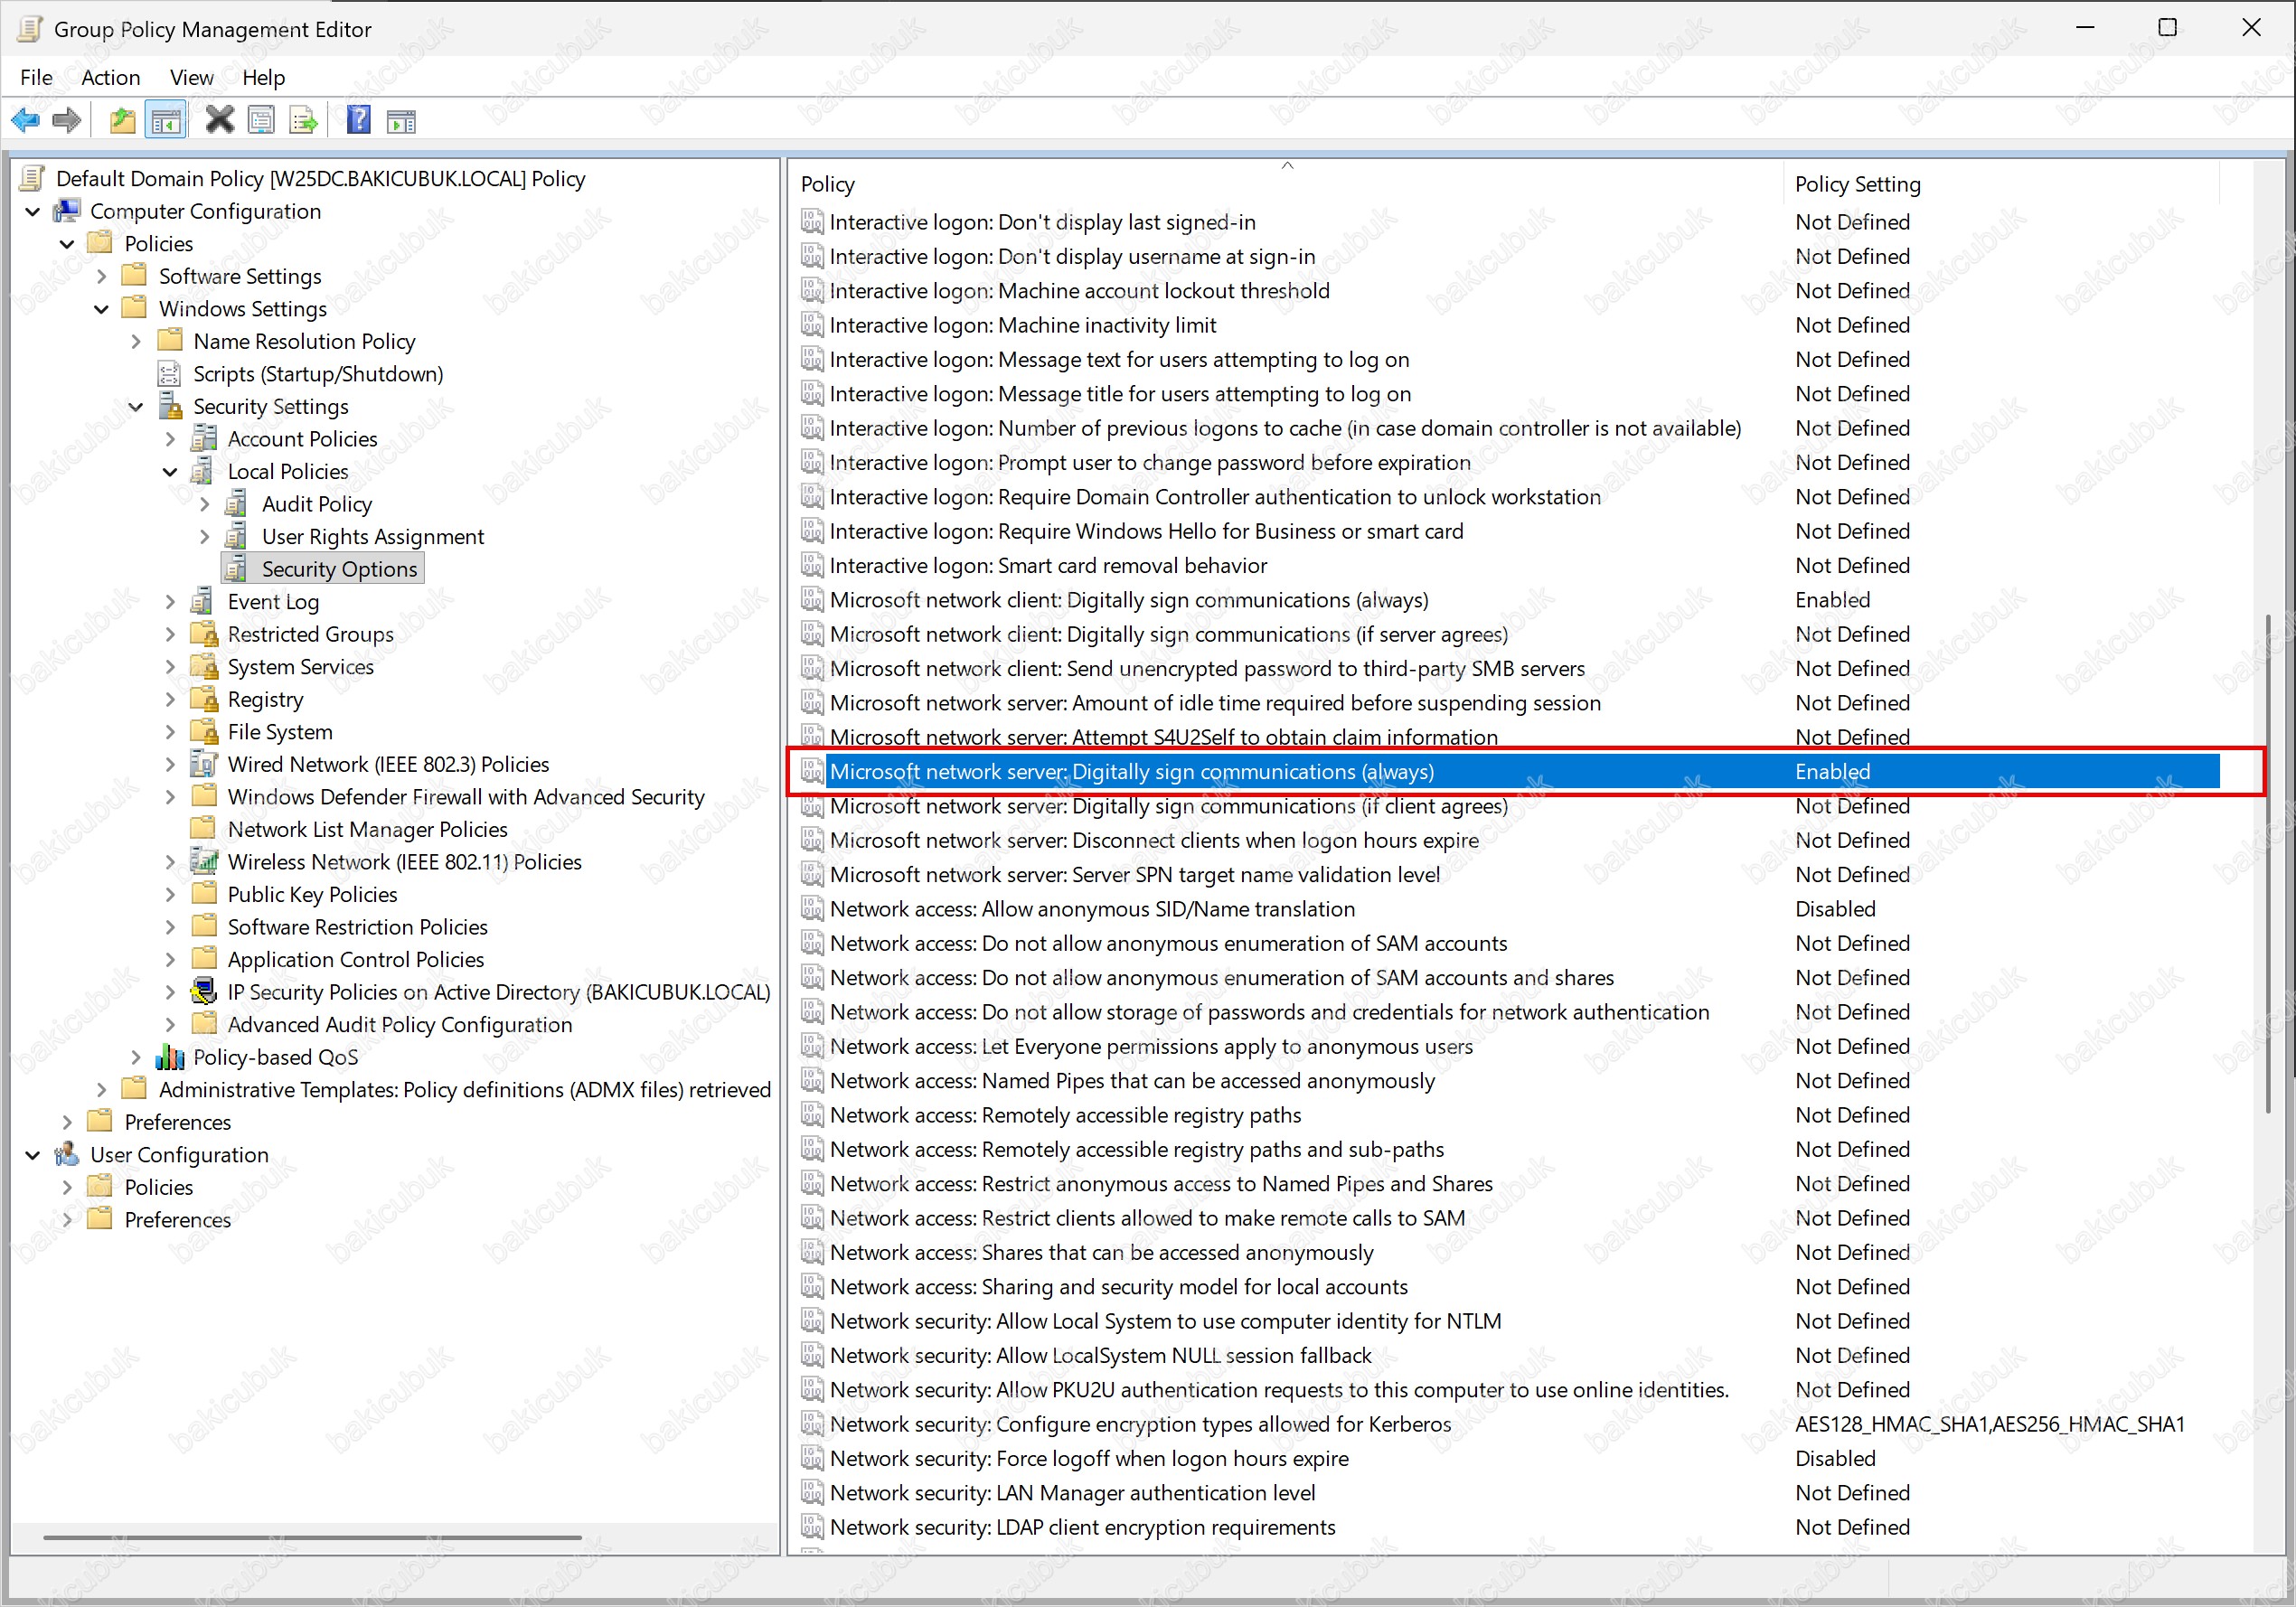Expand the System Services node
This screenshot has width=2296, height=1607.
point(170,667)
